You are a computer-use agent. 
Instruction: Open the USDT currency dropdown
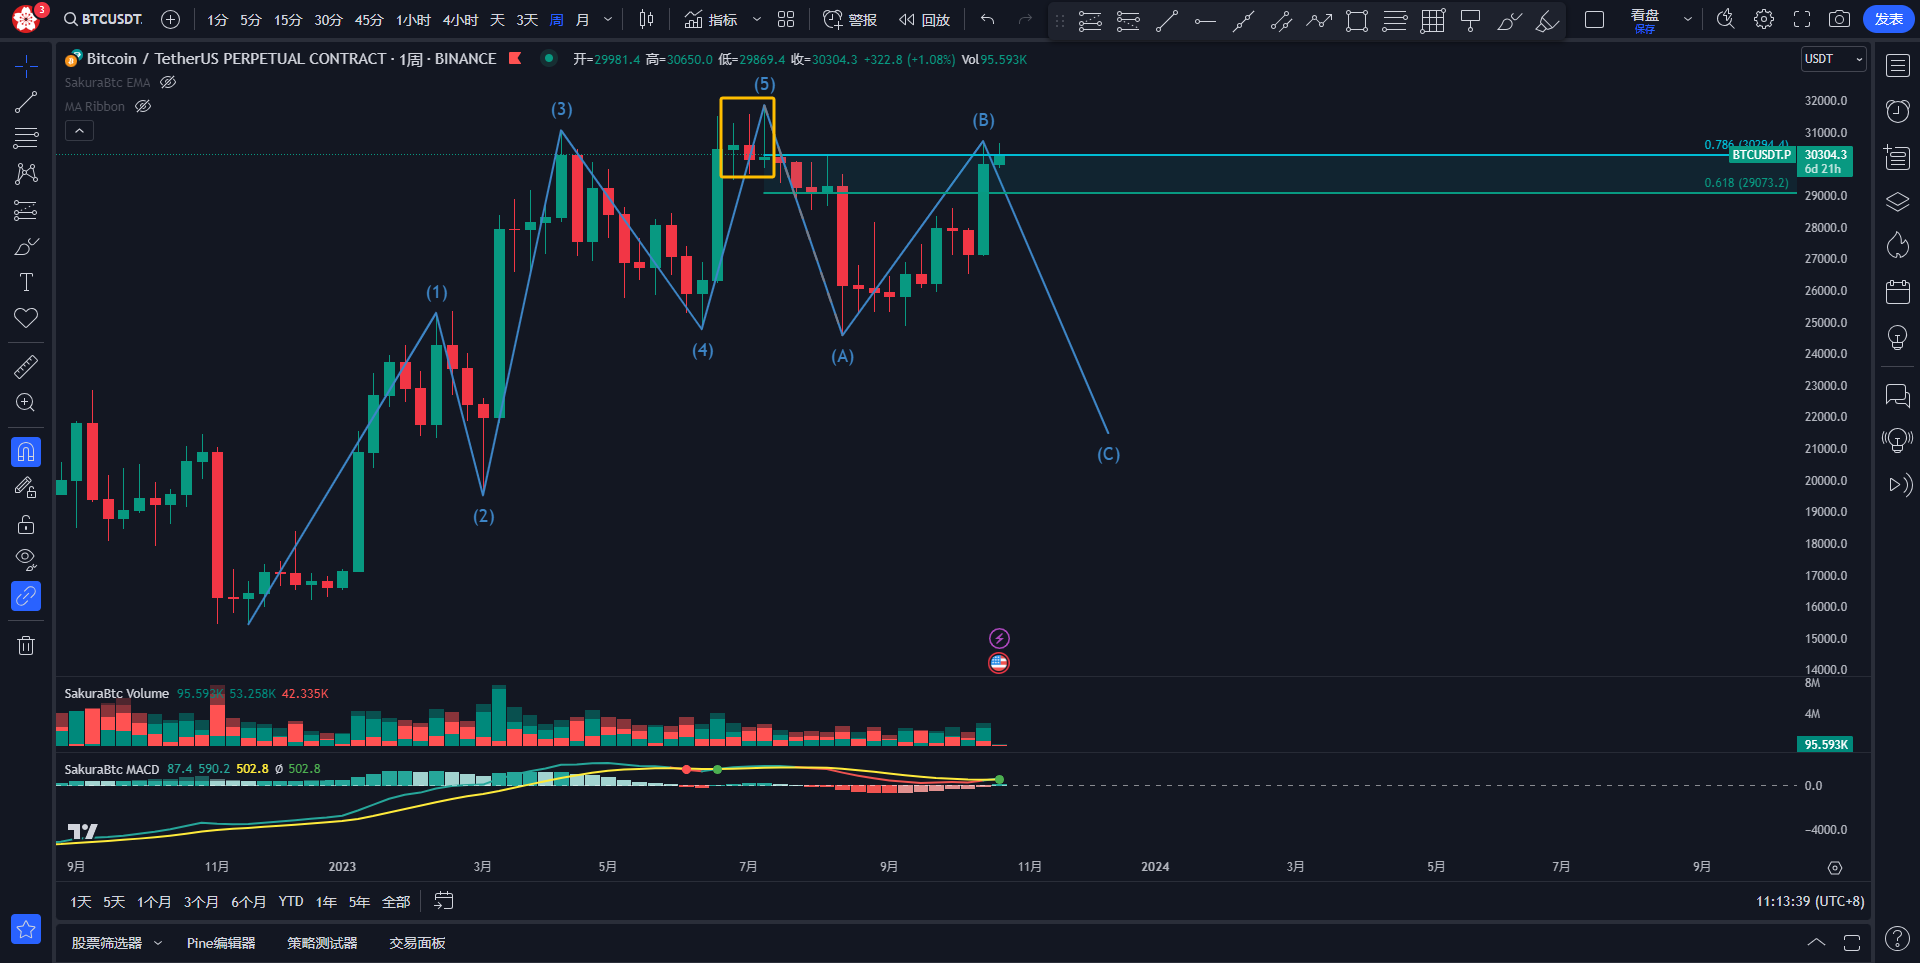pyautogui.click(x=1834, y=59)
